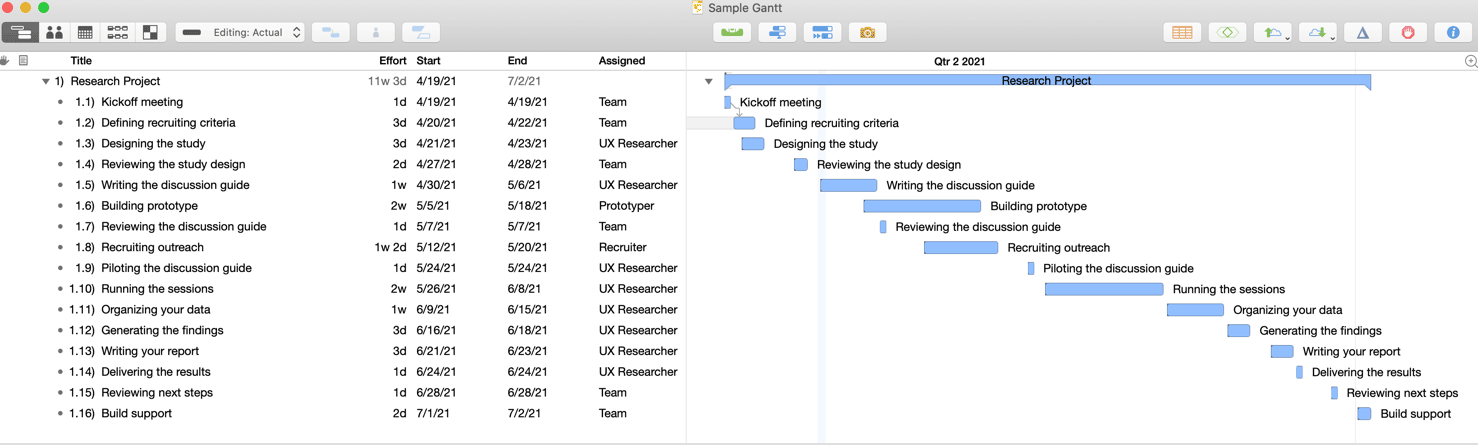Collapse the Research Project Gantt group triangle
The width and height of the screenshot is (1478, 445).
[x=709, y=81]
